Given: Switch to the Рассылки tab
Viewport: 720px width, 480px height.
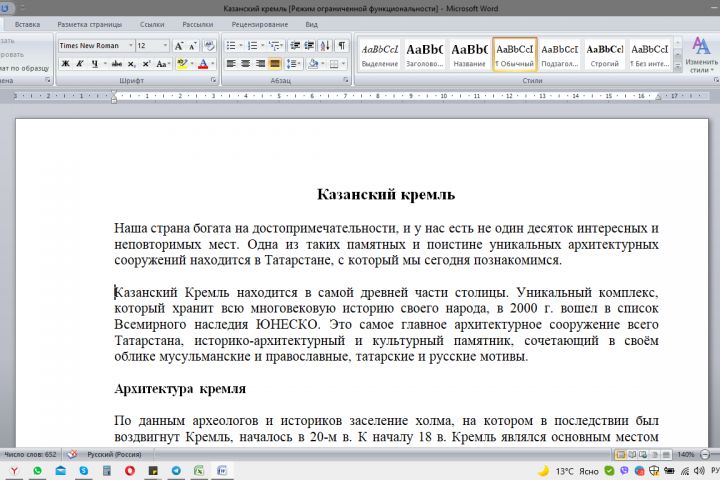Looking at the screenshot, I should click(x=197, y=24).
